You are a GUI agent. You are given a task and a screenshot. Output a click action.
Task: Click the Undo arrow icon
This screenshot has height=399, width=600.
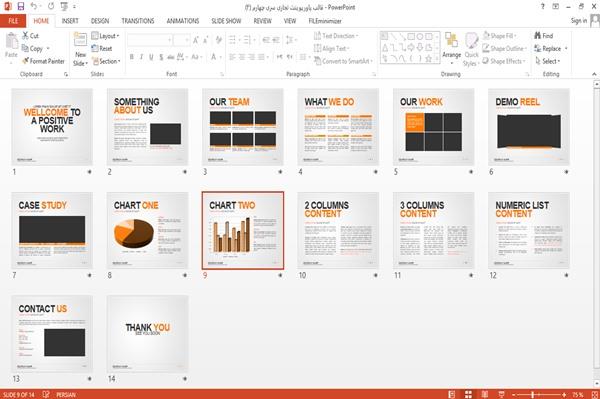pos(34,7)
